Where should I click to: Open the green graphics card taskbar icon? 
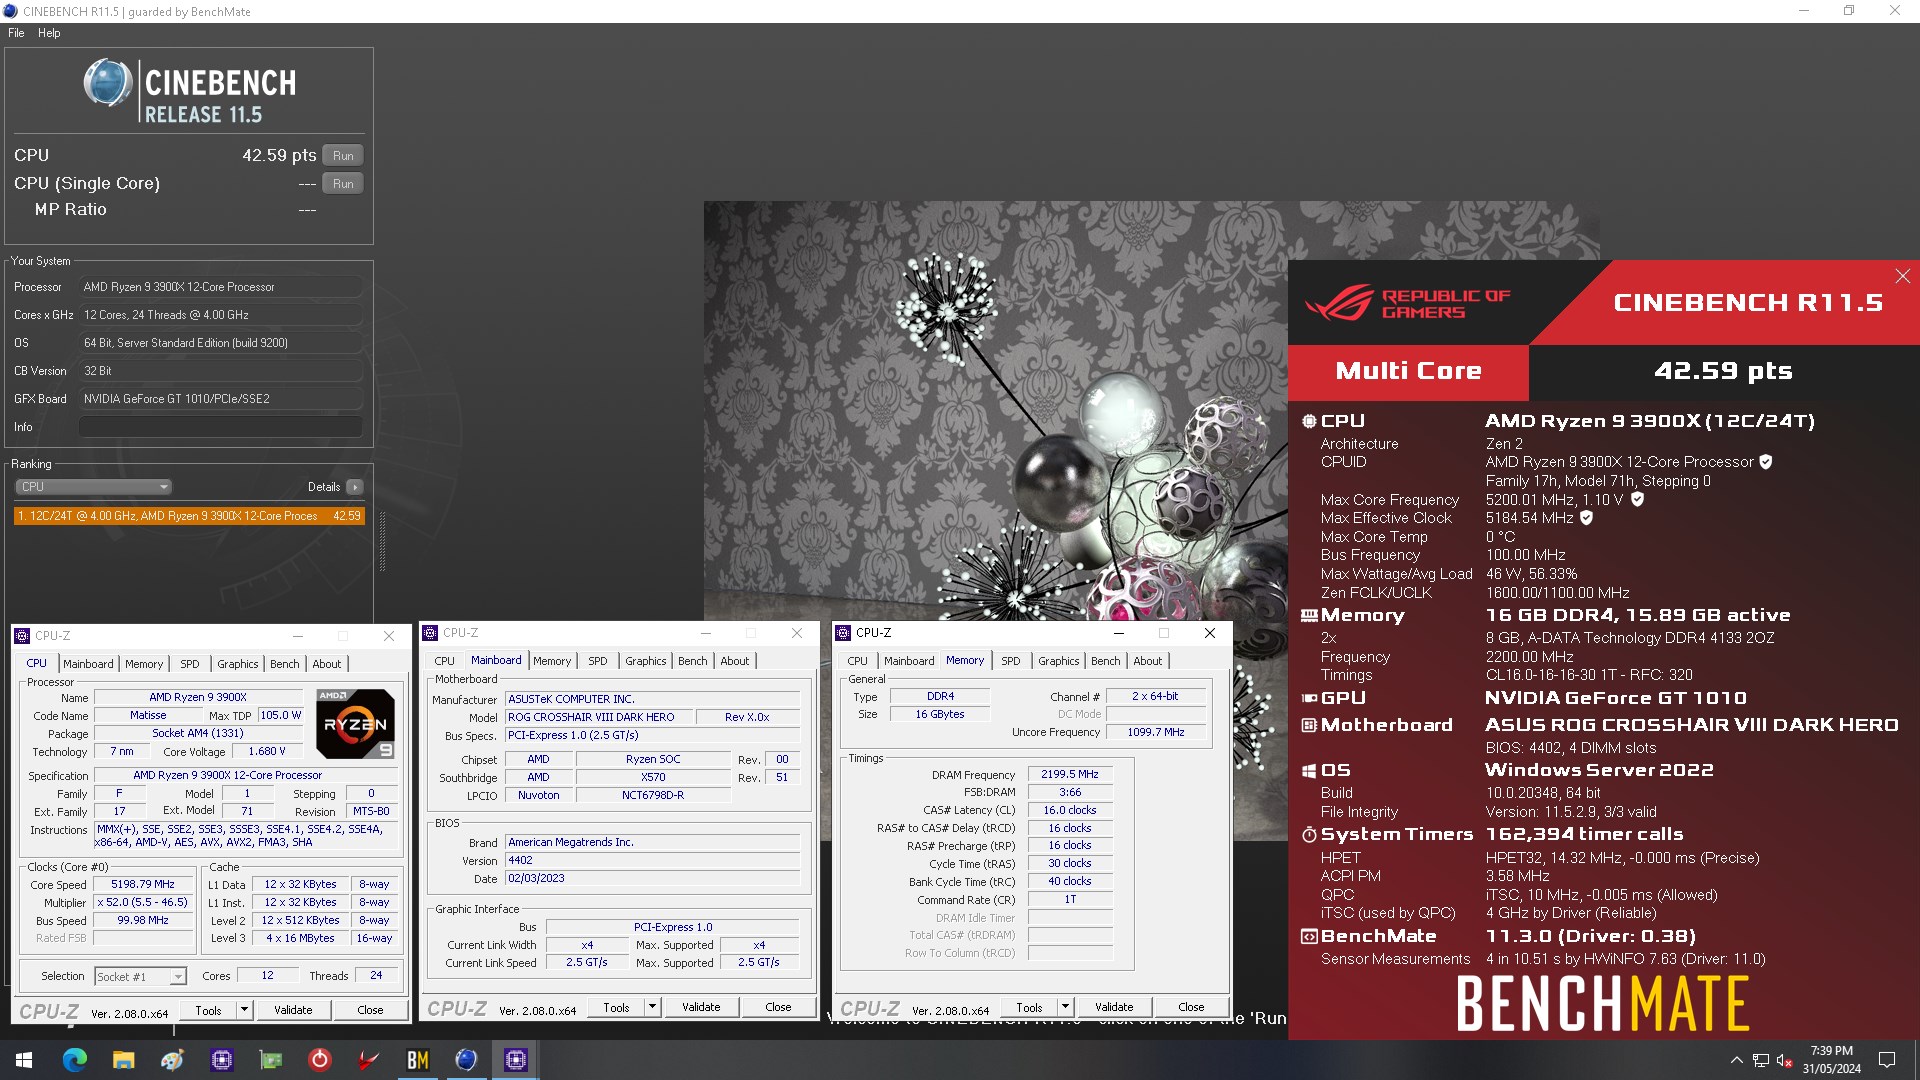click(x=271, y=1060)
